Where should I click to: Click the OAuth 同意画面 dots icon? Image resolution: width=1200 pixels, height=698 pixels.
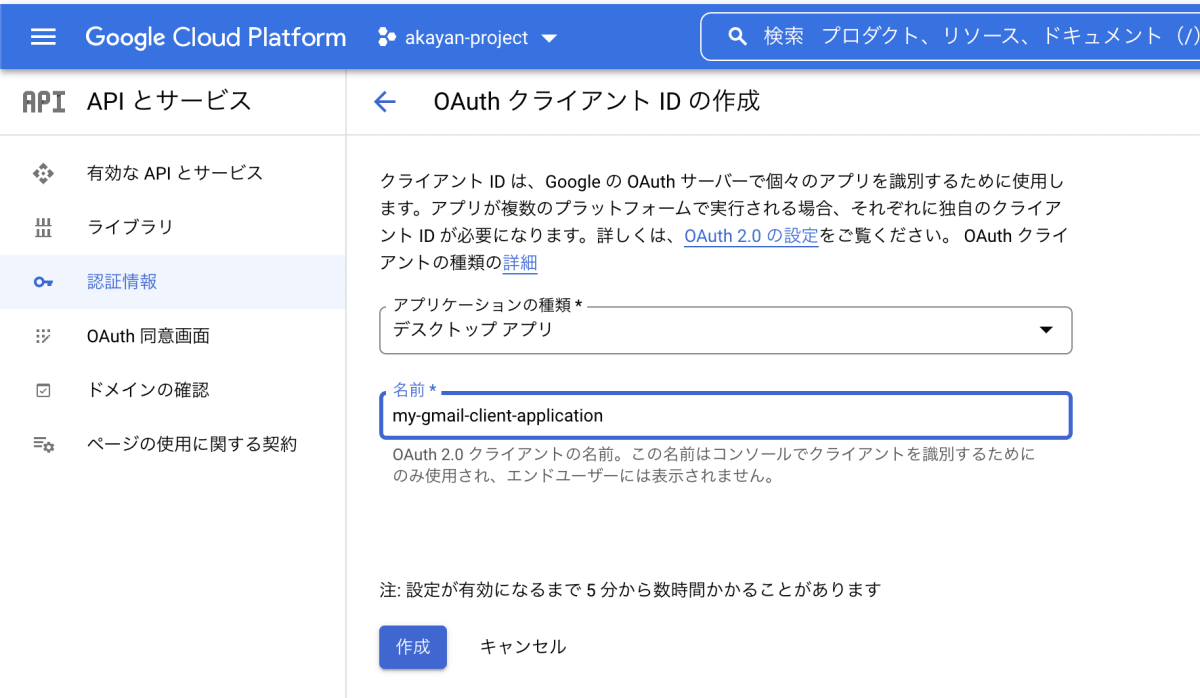click(x=43, y=336)
